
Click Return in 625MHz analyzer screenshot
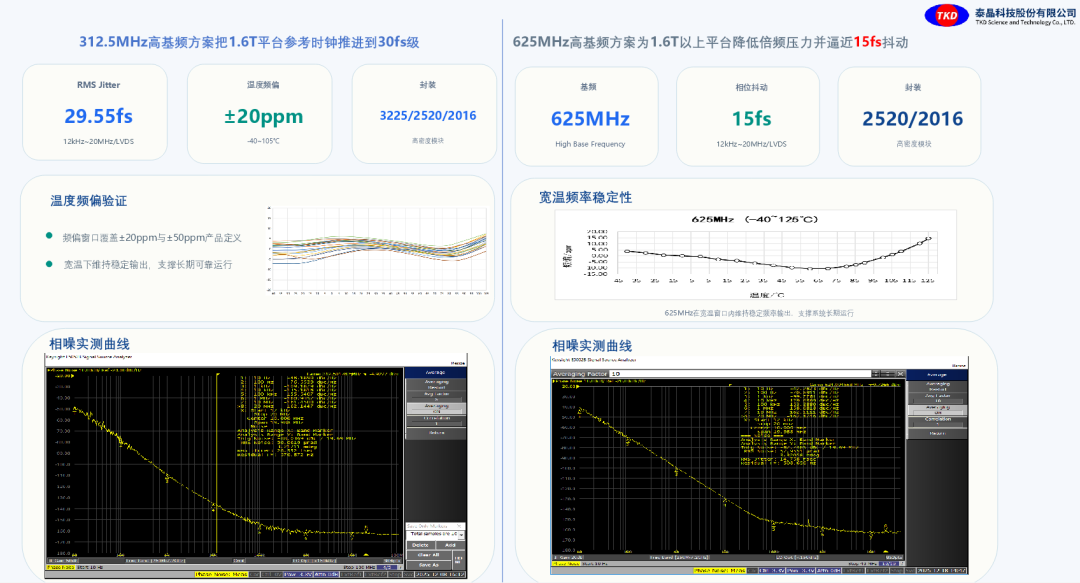[937, 433]
